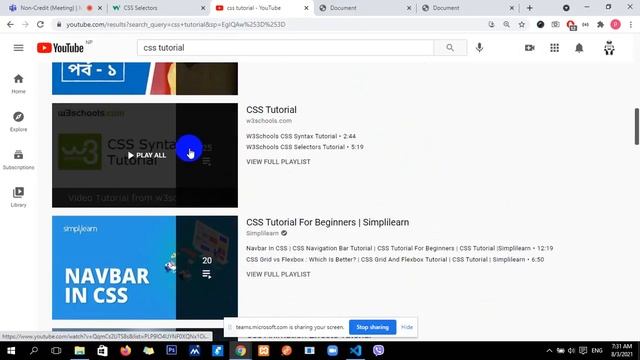Click the YouTube search input field
Viewport: 640px width, 360px height.
pyautogui.click(x=285, y=48)
